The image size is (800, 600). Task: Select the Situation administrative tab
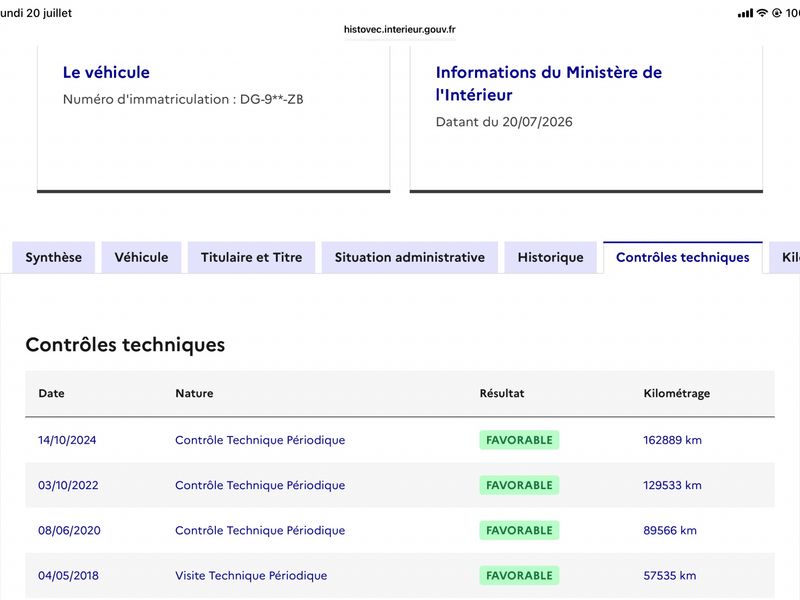click(x=410, y=257)
